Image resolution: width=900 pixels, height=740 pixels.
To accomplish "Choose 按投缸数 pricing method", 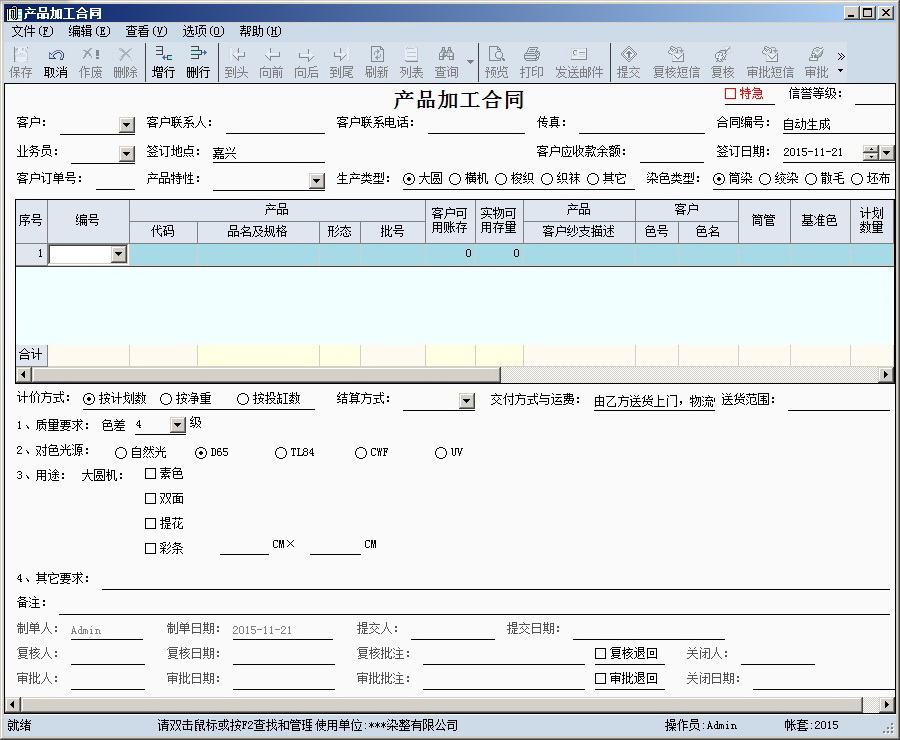I will pyautogui.click(x=243, y=399).
